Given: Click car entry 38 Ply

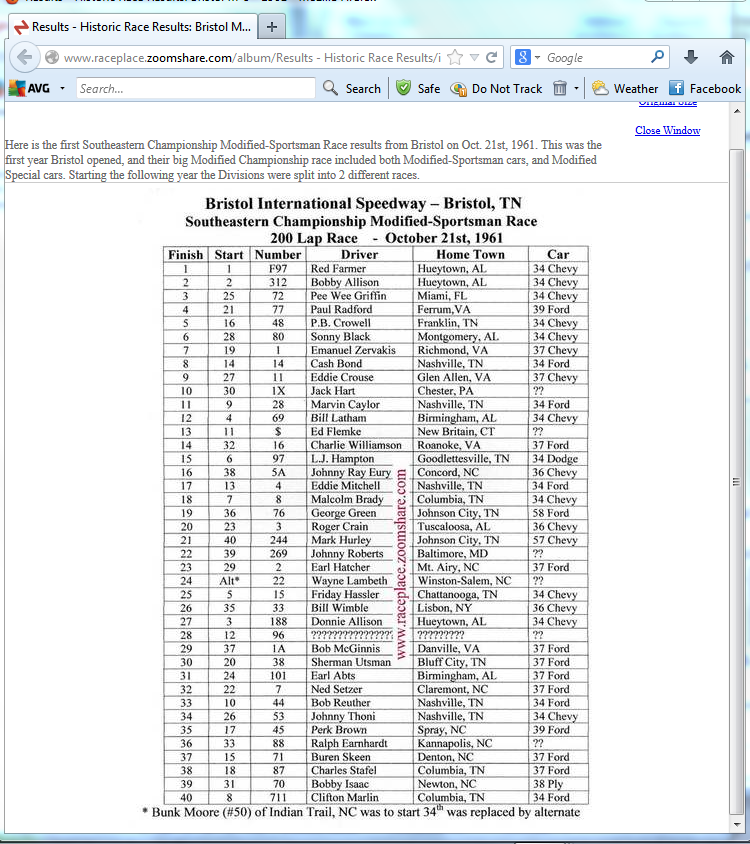Looking at the screenshot, I should tap(548, 784).
